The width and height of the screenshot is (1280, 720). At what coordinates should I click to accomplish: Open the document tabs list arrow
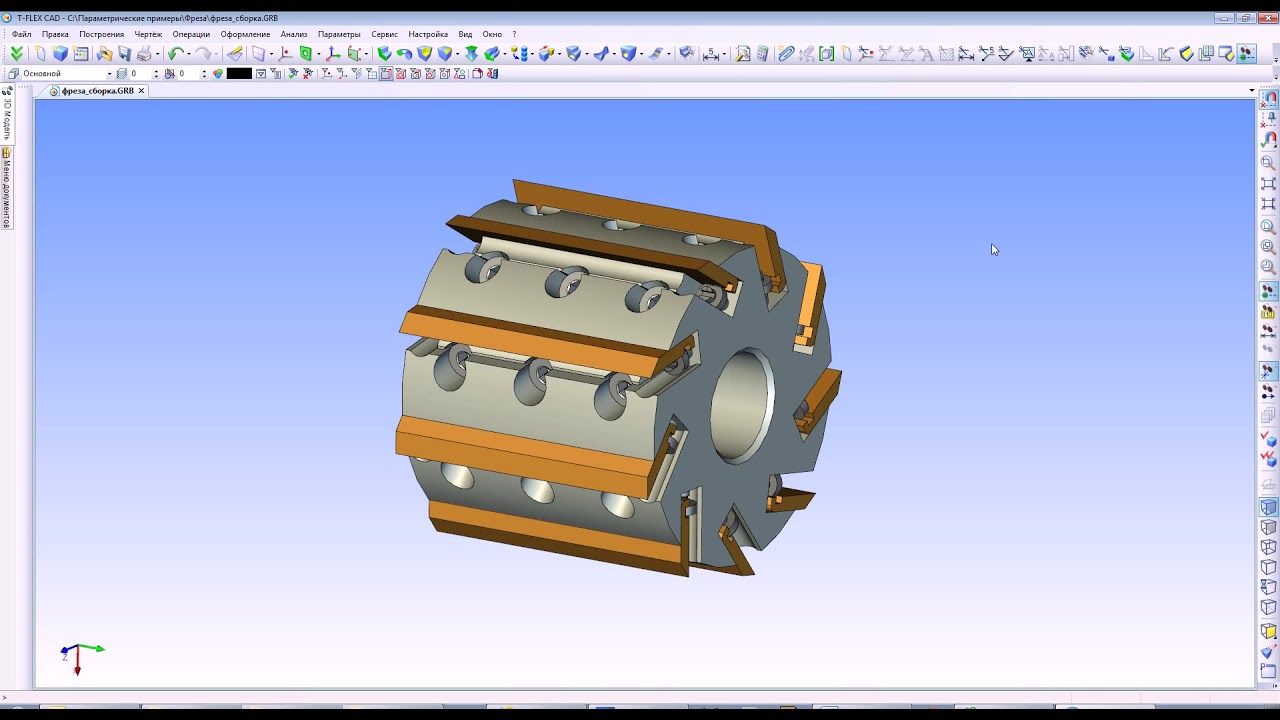1251,91
